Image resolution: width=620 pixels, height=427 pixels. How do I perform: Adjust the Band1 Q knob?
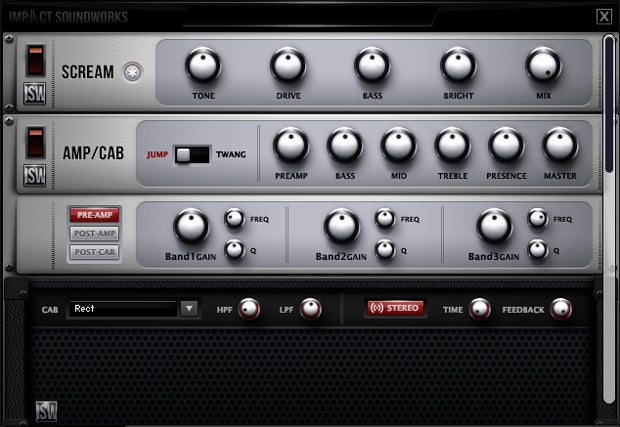click(235, 250)
